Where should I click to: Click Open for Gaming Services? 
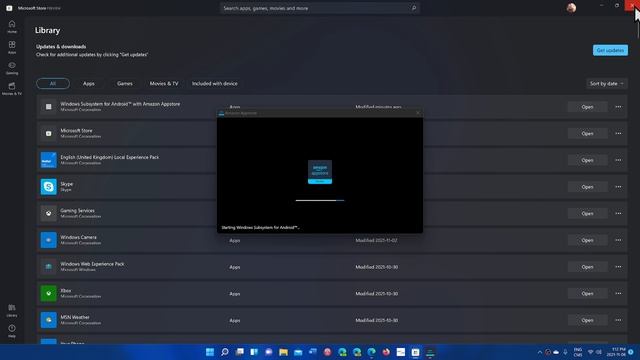(x=587, y=213)
